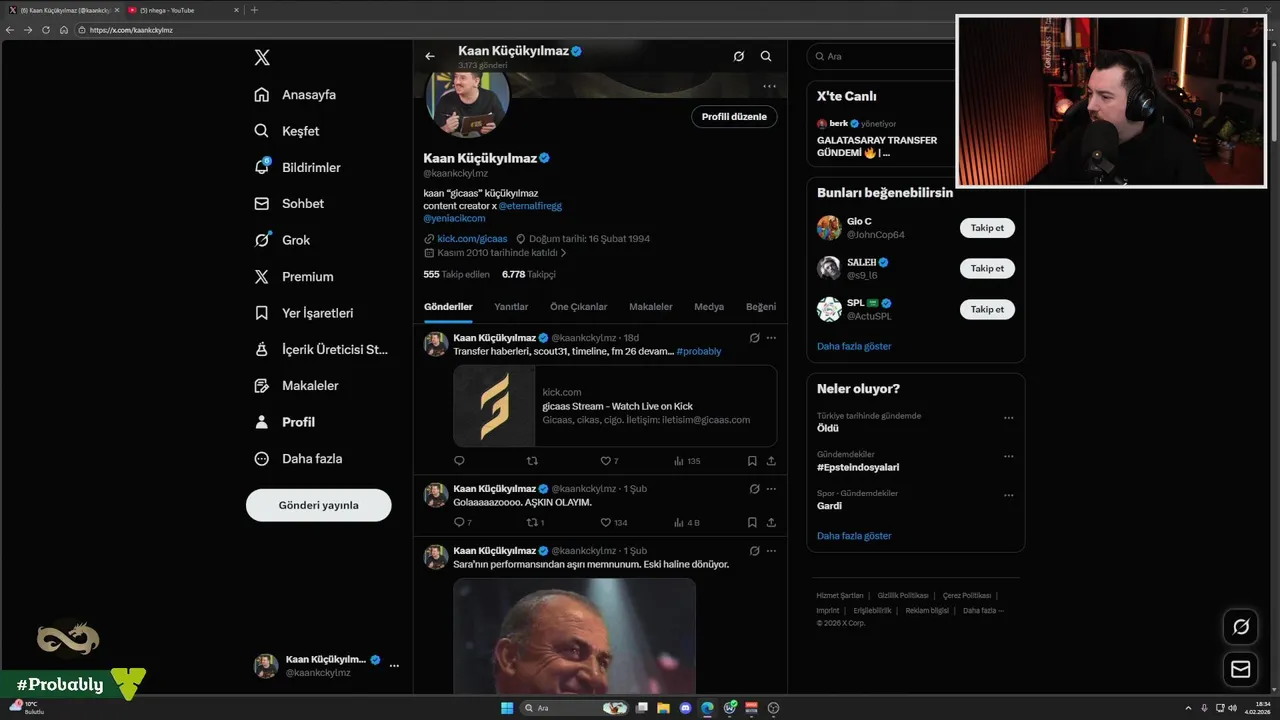Click Gönderi yayınla button
The image size is (1280, 720).
(318, 505)
